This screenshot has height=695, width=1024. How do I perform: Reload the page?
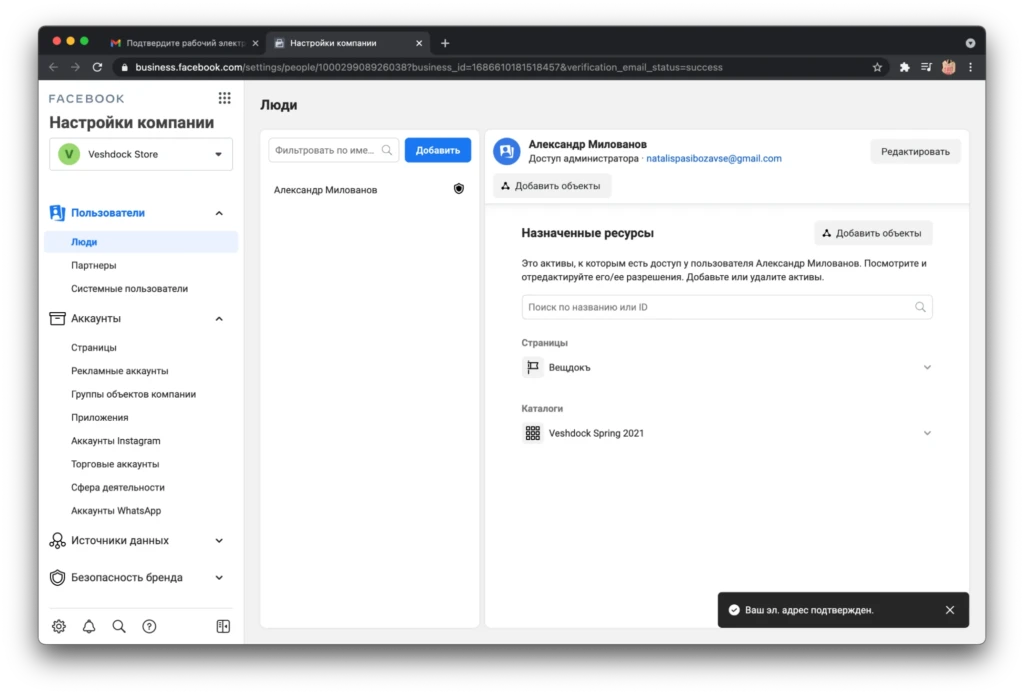tap(97, 67)
